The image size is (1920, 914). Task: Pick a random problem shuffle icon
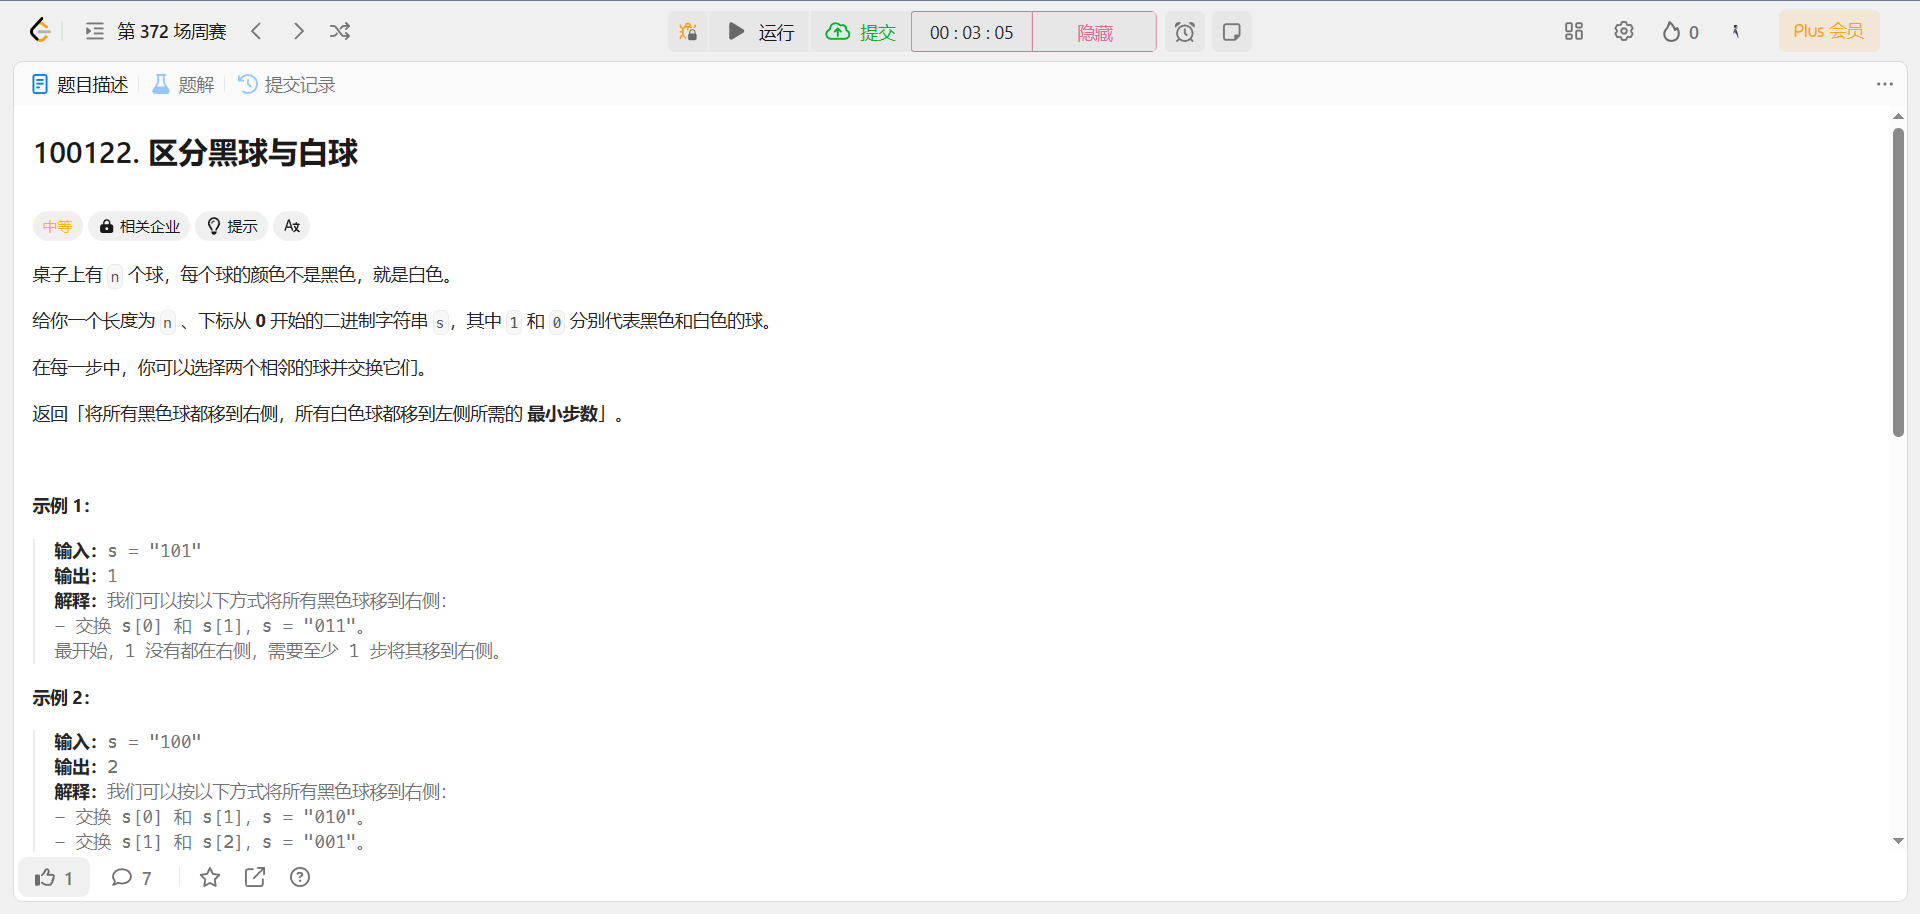pyautogui.click(x=340, y=31)
